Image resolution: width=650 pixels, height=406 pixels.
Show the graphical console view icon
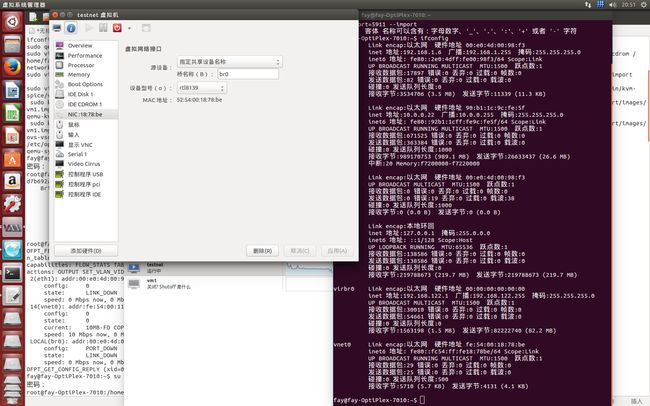coord(57,28)
